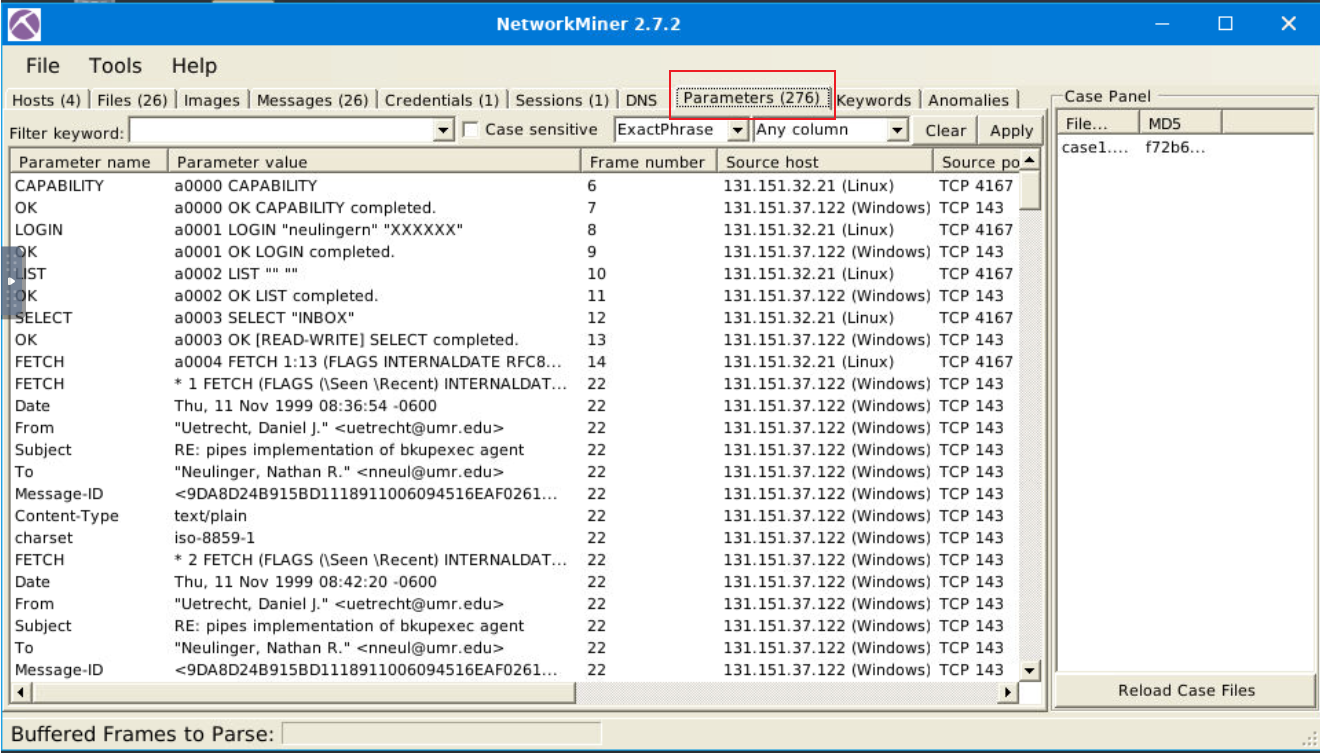Click the Buffered Frames progress bar
This screenshot has height=753, width=1320.
tap(441, 734)
